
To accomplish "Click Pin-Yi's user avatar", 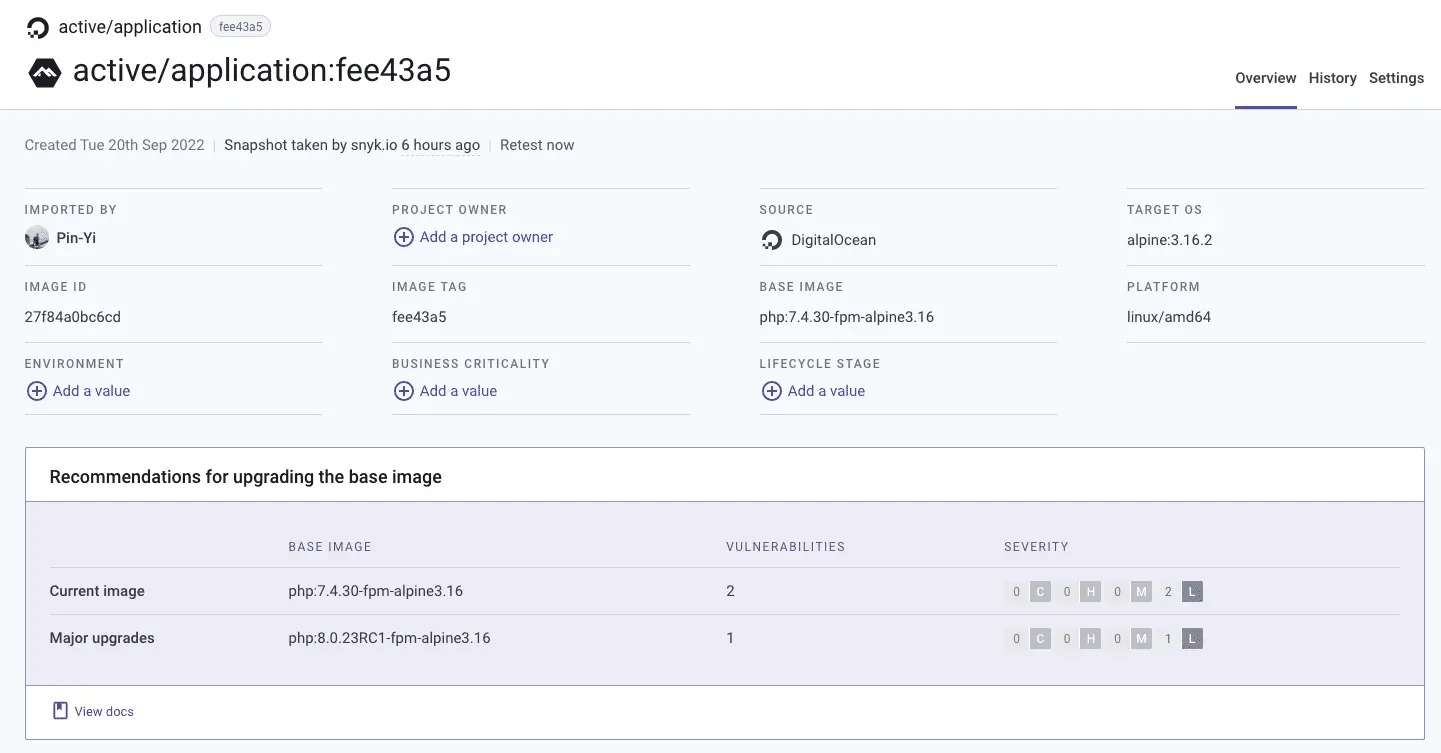I will point(37,238).
